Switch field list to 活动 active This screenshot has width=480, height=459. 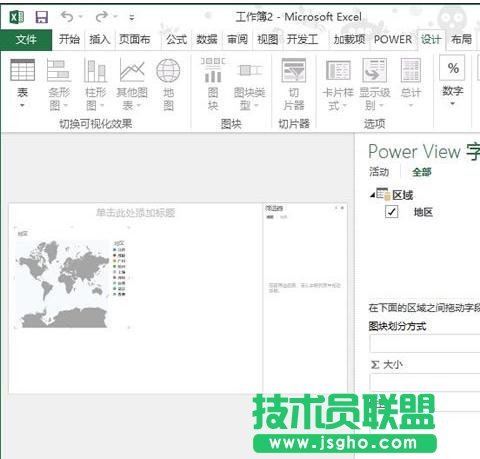coord(379,172)
